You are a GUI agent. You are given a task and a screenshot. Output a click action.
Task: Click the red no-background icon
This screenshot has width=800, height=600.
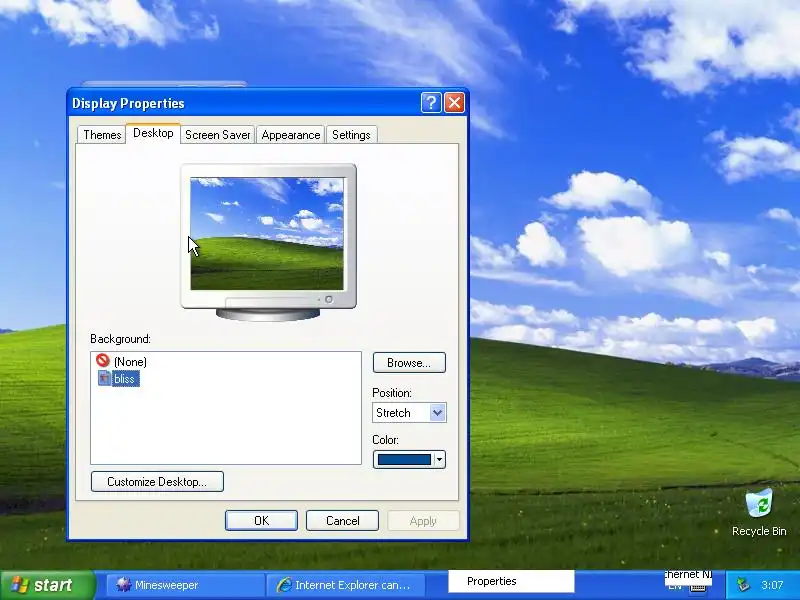103,360
